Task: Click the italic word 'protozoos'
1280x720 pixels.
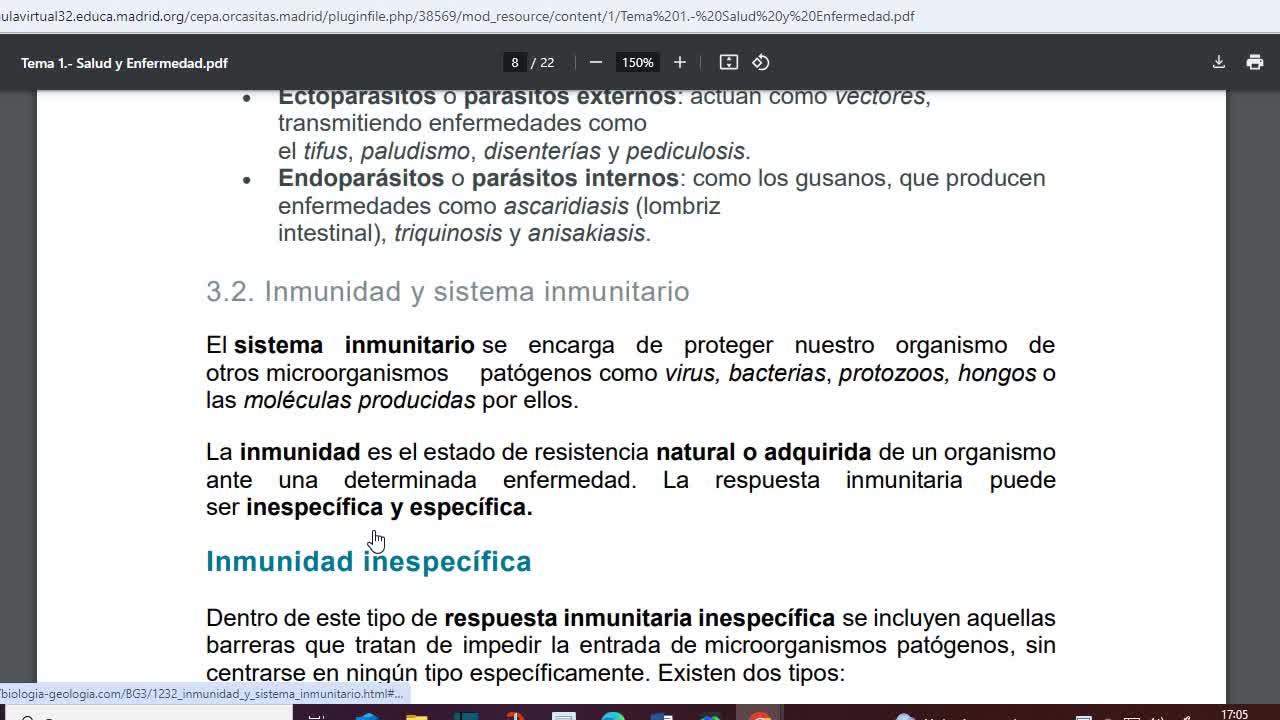Action: pos(892,373)
